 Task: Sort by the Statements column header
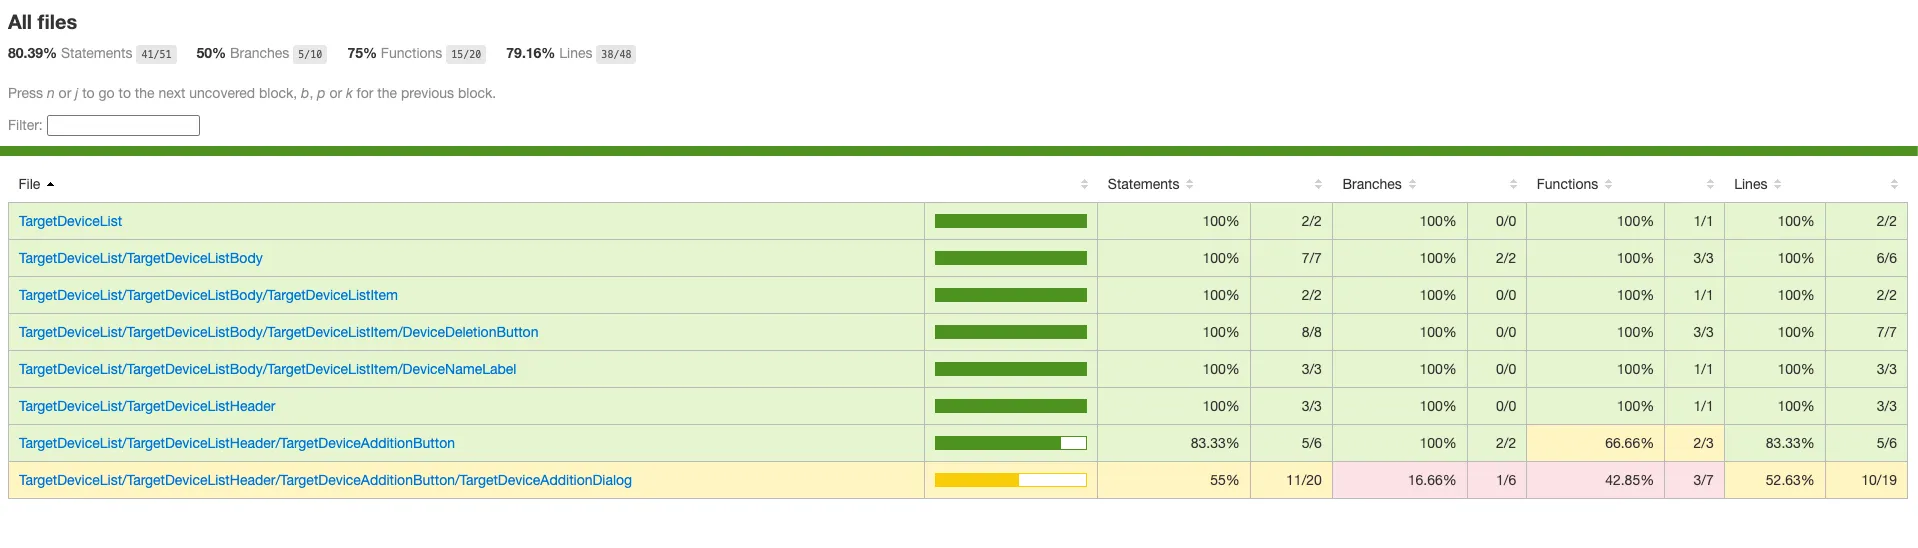point(1143,185)
